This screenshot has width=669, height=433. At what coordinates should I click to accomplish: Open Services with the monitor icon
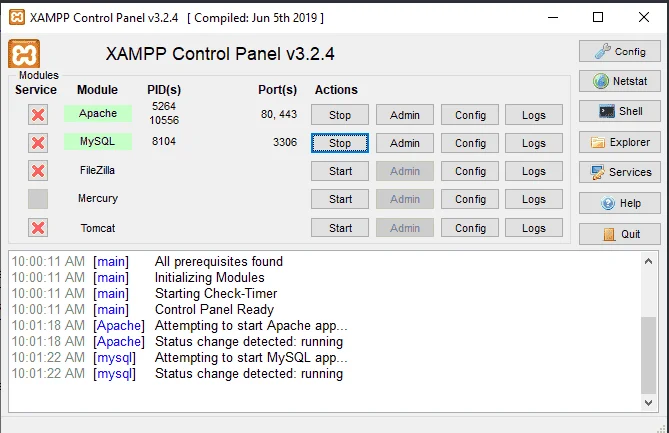[620, 172]
